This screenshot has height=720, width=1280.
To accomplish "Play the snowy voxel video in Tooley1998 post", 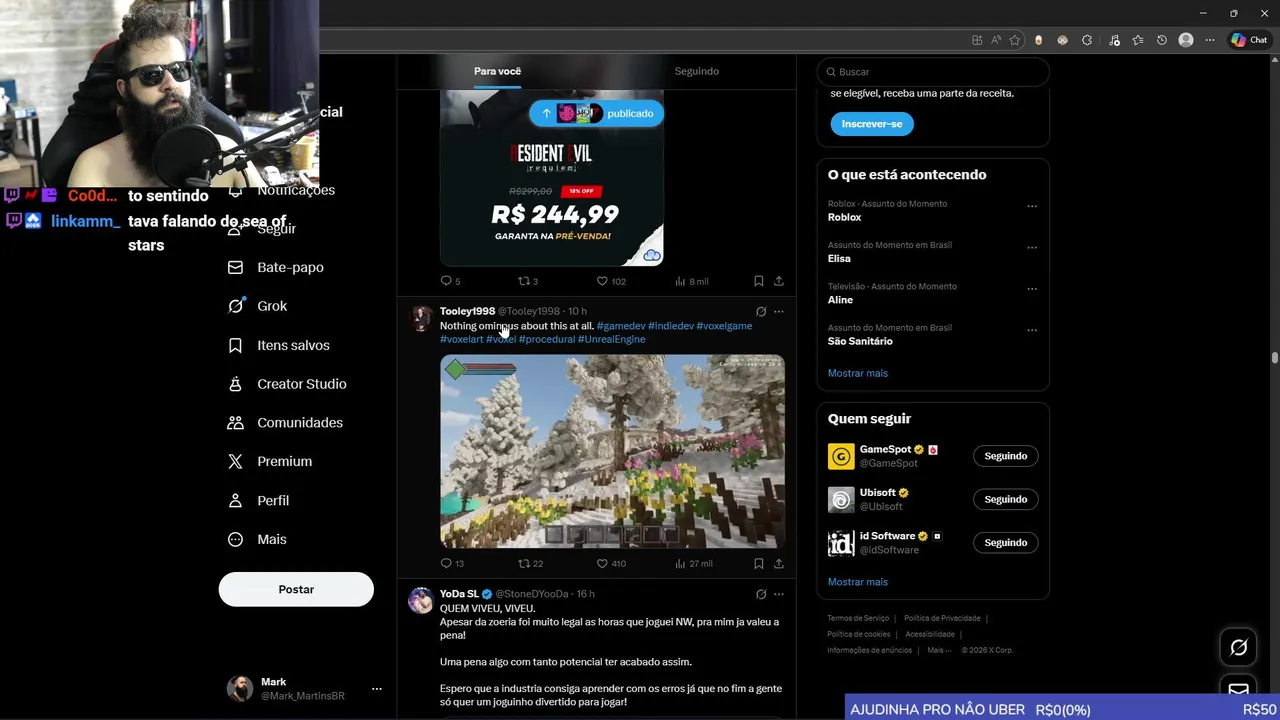I will coord(612,451).
